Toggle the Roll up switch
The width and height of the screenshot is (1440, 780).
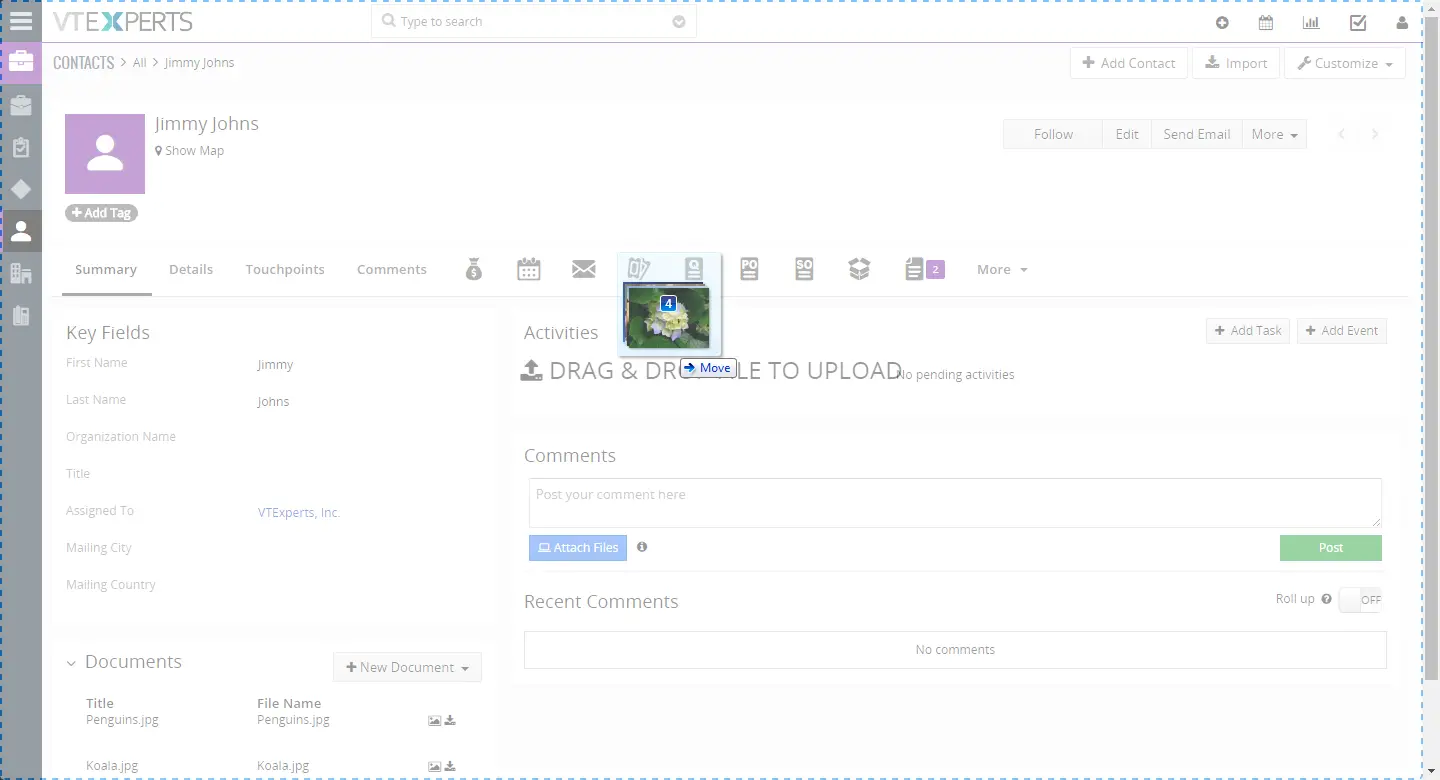(x=1360, y=600)
